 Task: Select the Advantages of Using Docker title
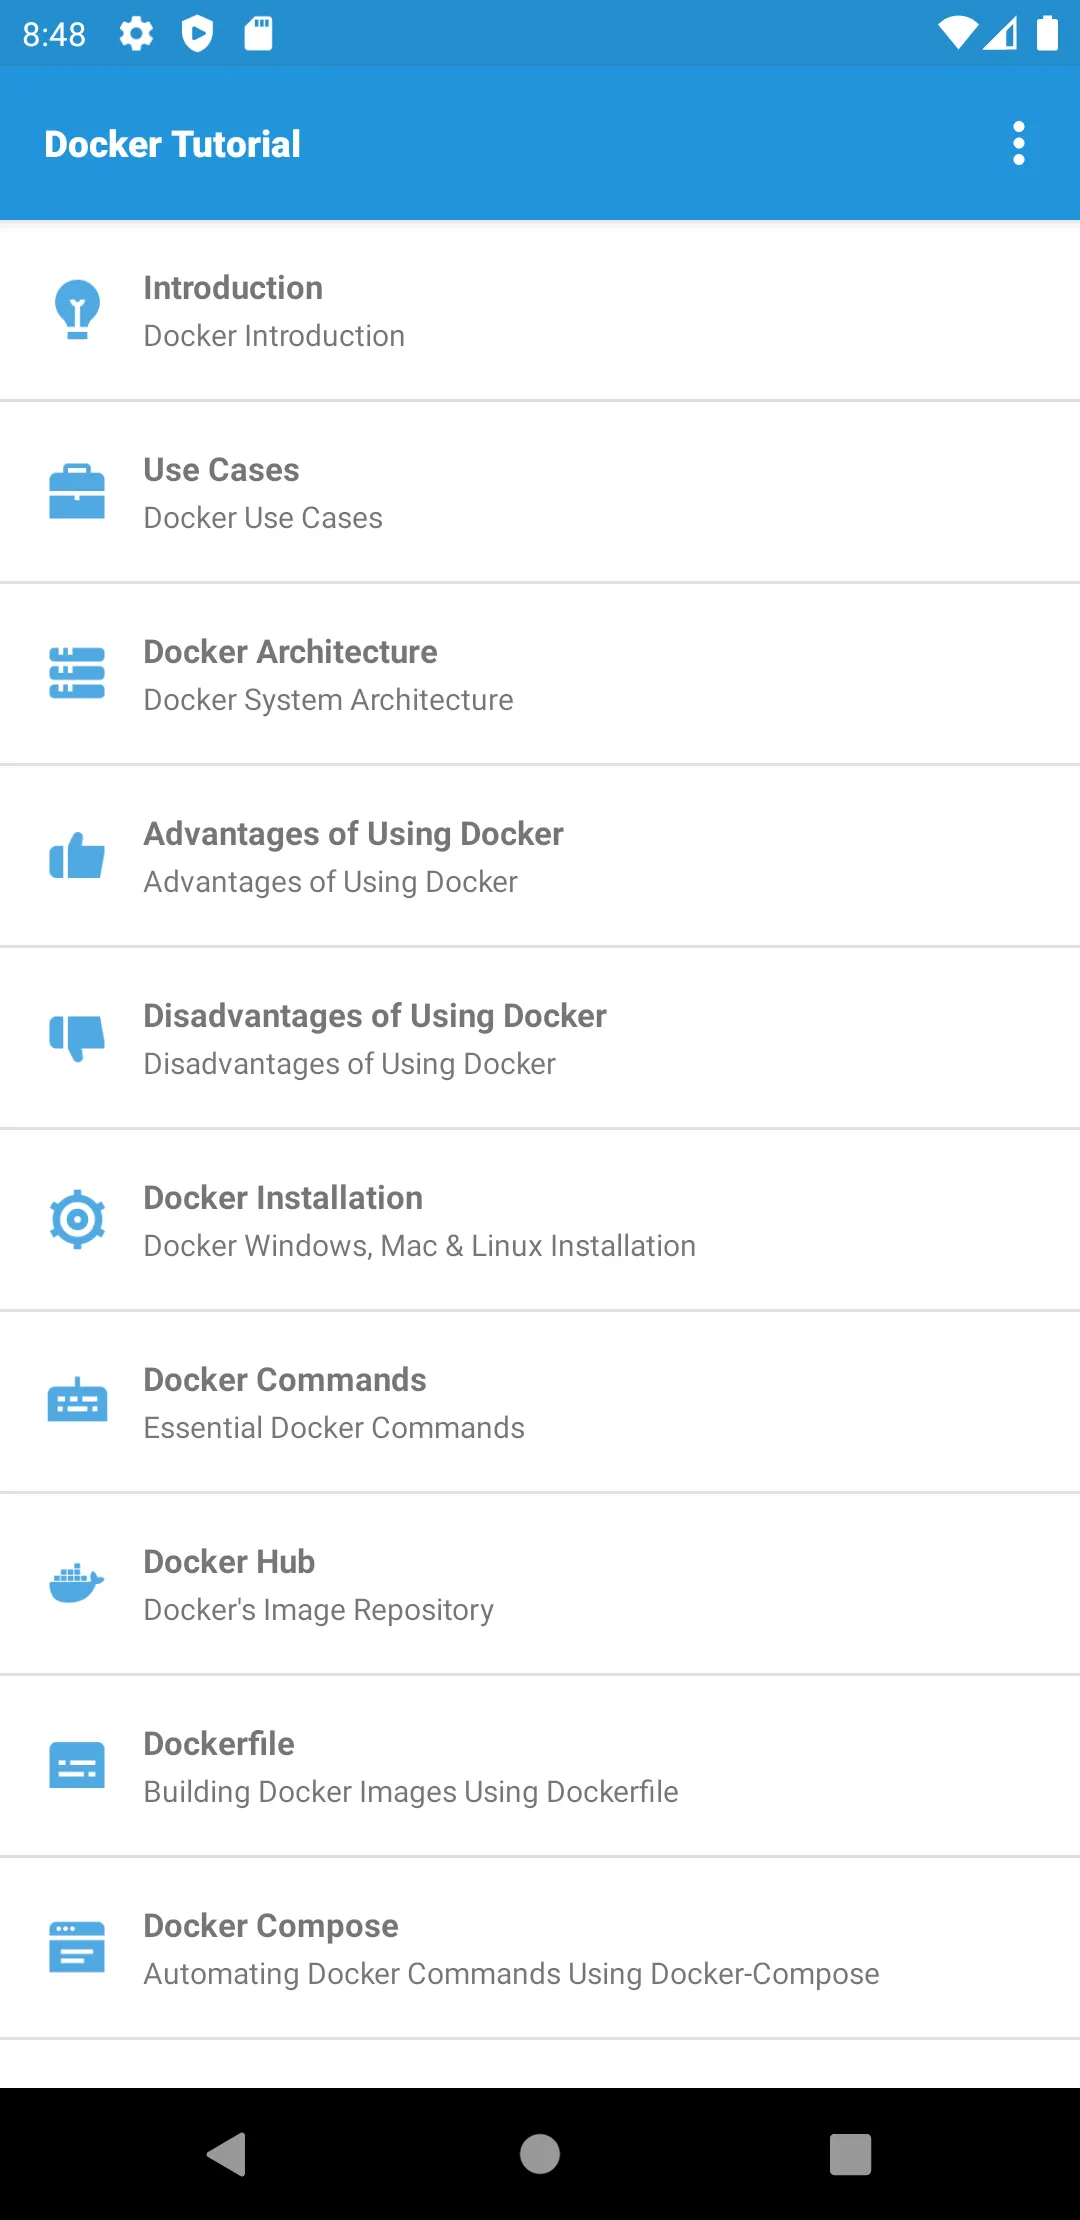coord(353,834)
